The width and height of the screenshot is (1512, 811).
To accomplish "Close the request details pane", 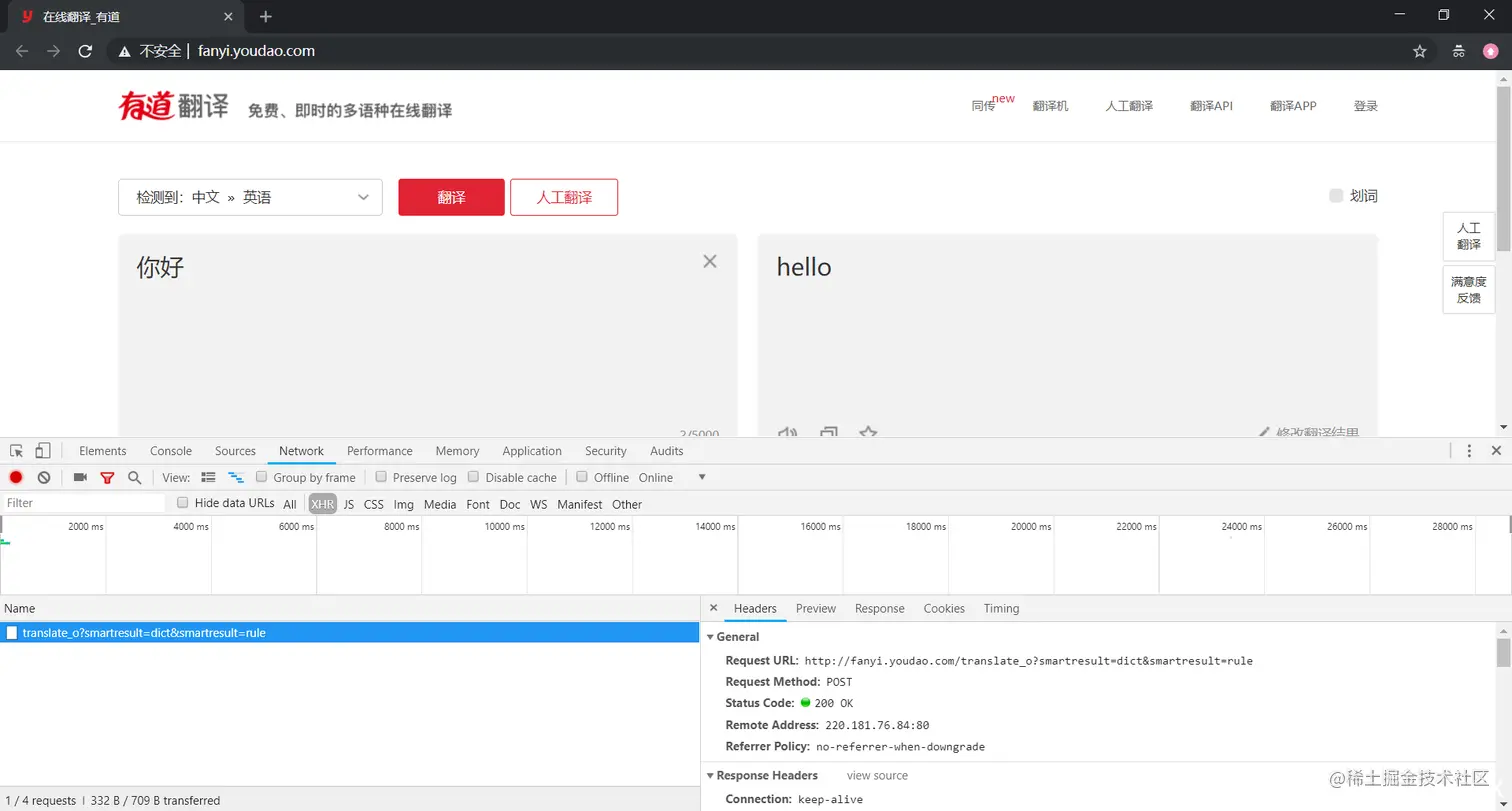I will click(x=713, y=608).
